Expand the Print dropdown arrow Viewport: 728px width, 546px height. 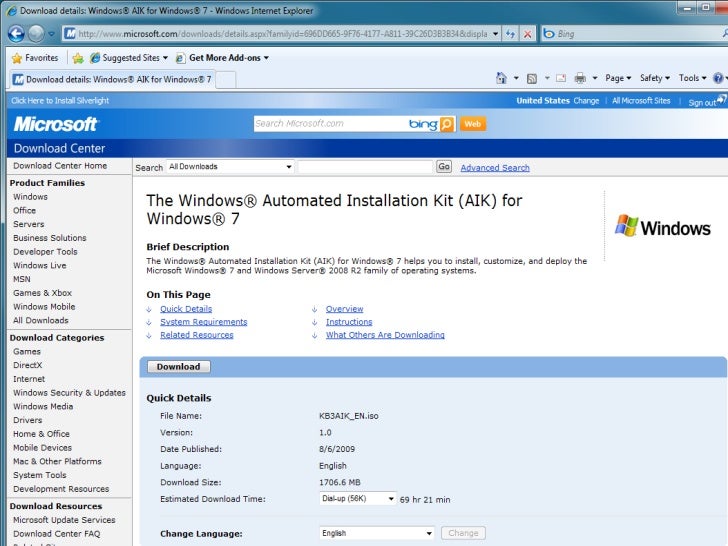pyautogui.click(x=595, y=78)
